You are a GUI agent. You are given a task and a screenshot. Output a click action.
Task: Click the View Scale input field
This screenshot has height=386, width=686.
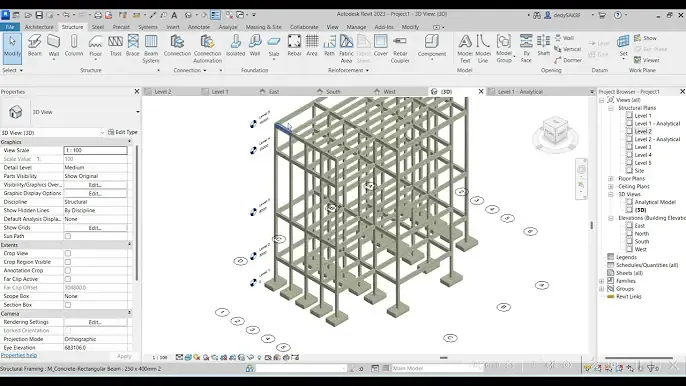pyautogui.click(x=95, y=150)
